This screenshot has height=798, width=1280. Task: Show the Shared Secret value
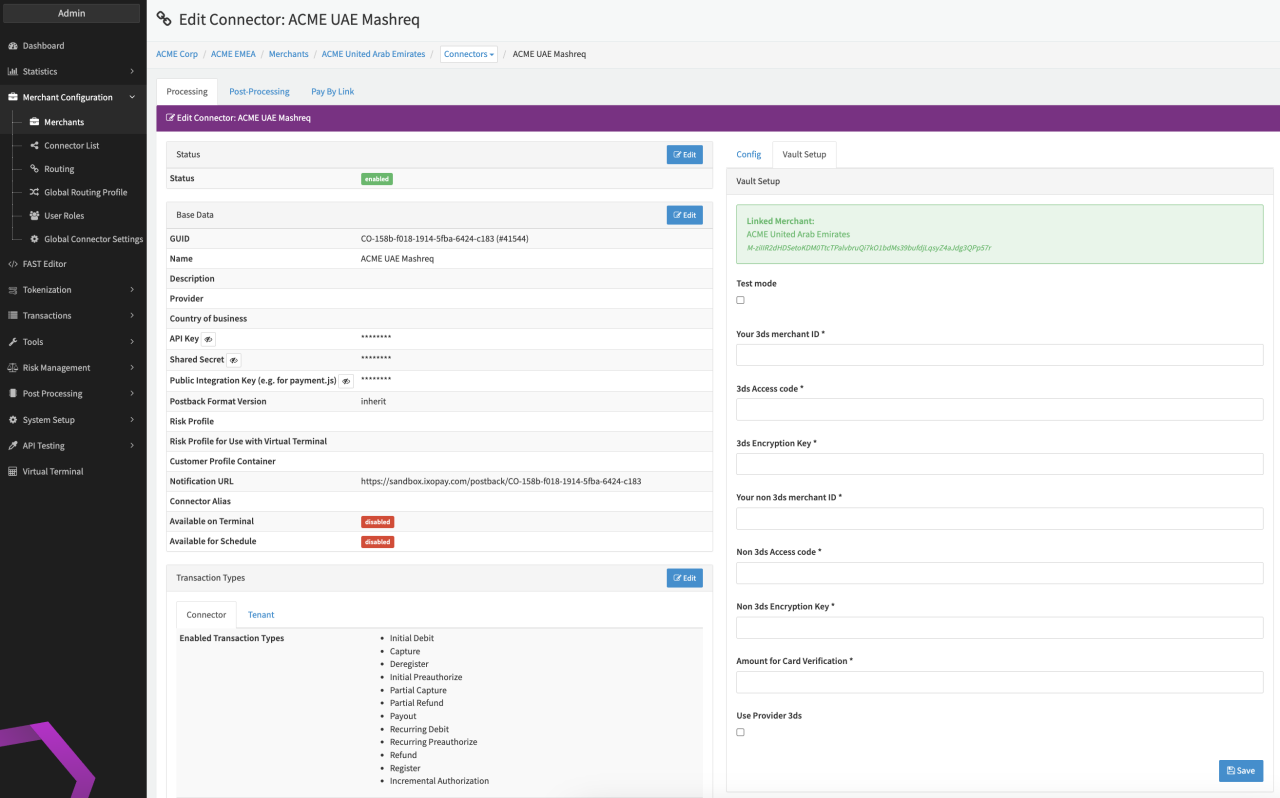[x=233, y=359]
